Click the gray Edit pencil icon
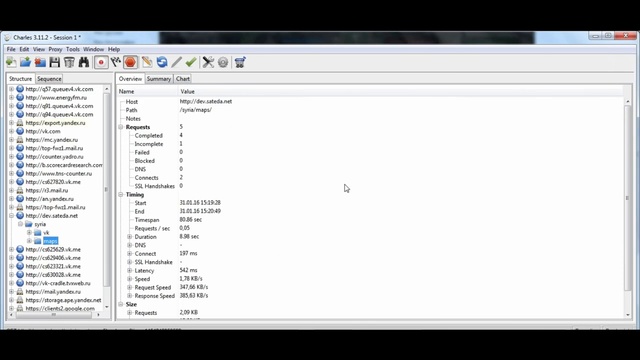The height and width of the screenshot is (360, 640). pyautogui.click(x=176, y=62)
